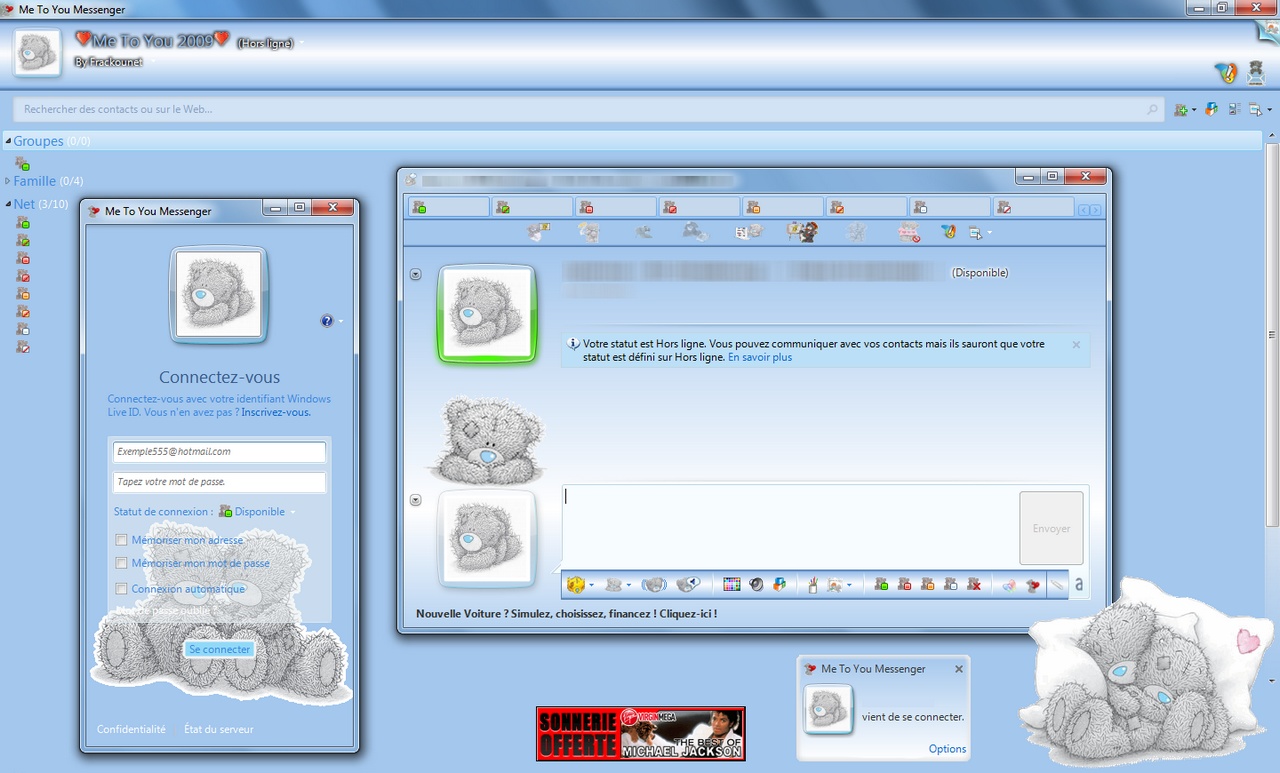The width and height of the screenshot is (1280, 773).
Task: Click the pencil cup handwriting icon
Action: pyautogui.click(x=813, y=584)
